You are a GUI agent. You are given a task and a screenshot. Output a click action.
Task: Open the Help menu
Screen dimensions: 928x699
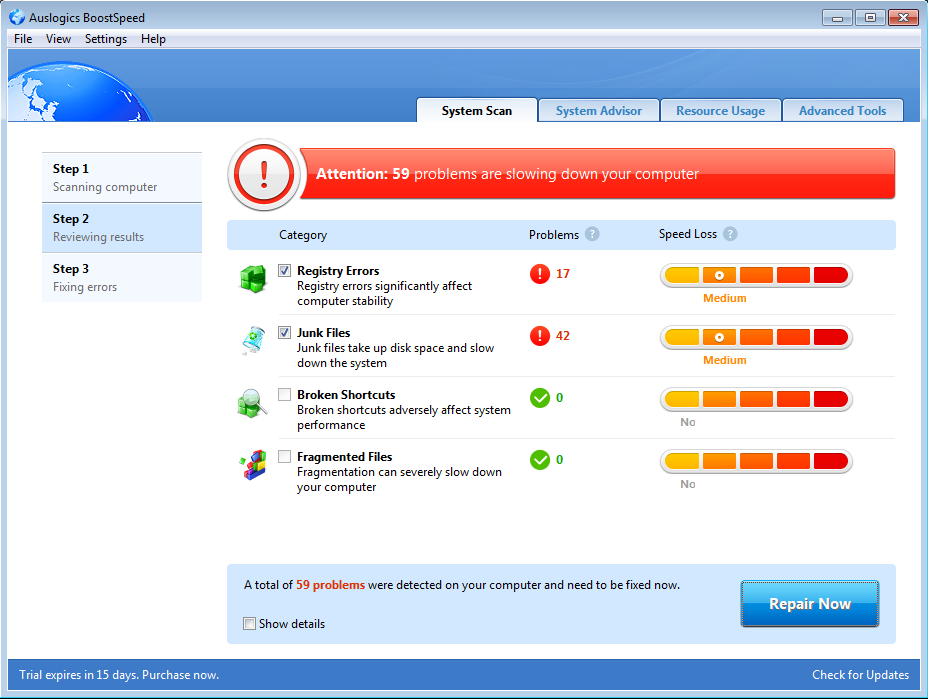(x=153, y=39)
